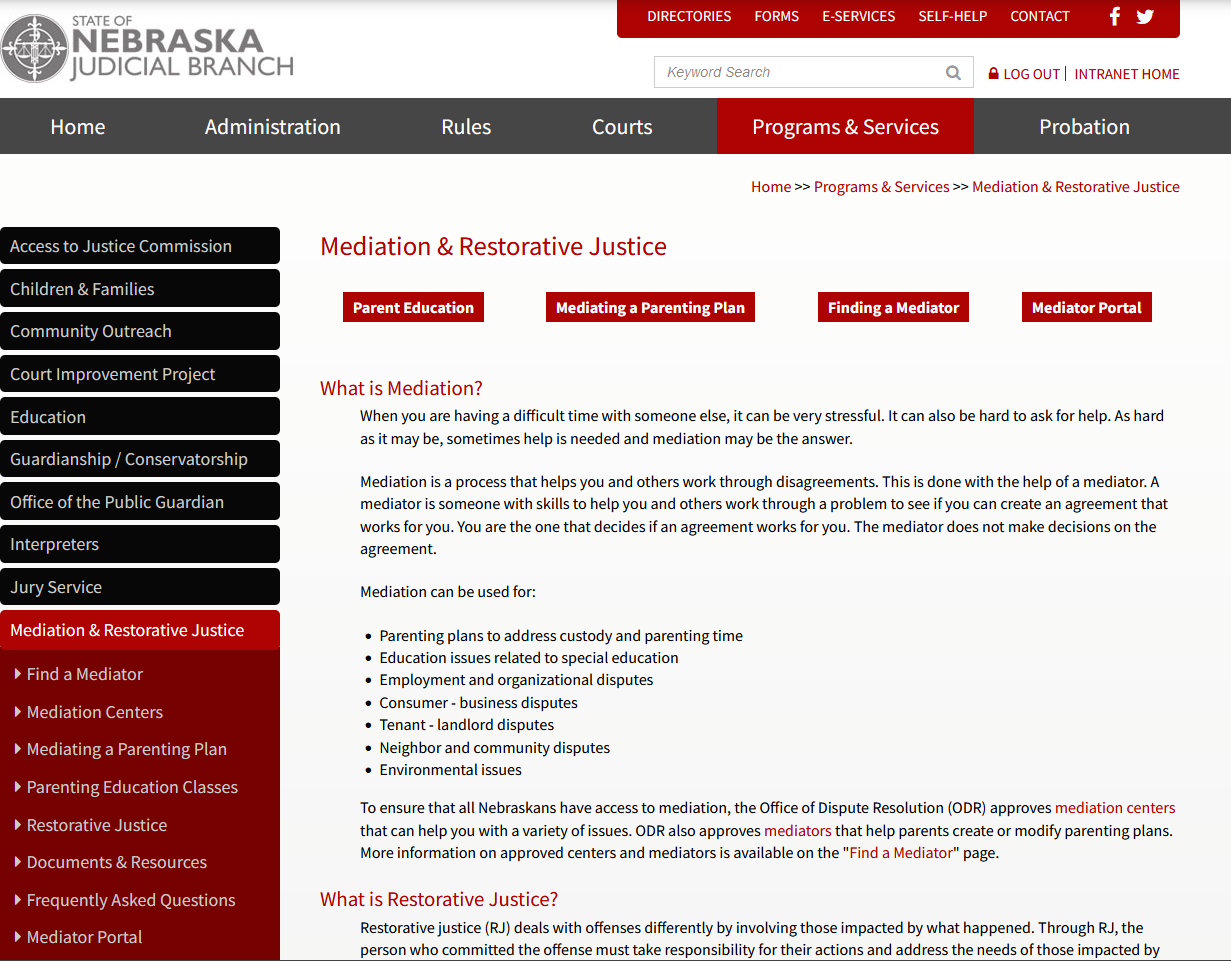Screen dimensions: 1231x961
Task: Select the Programs & Services tab
Action: (845, 127)
